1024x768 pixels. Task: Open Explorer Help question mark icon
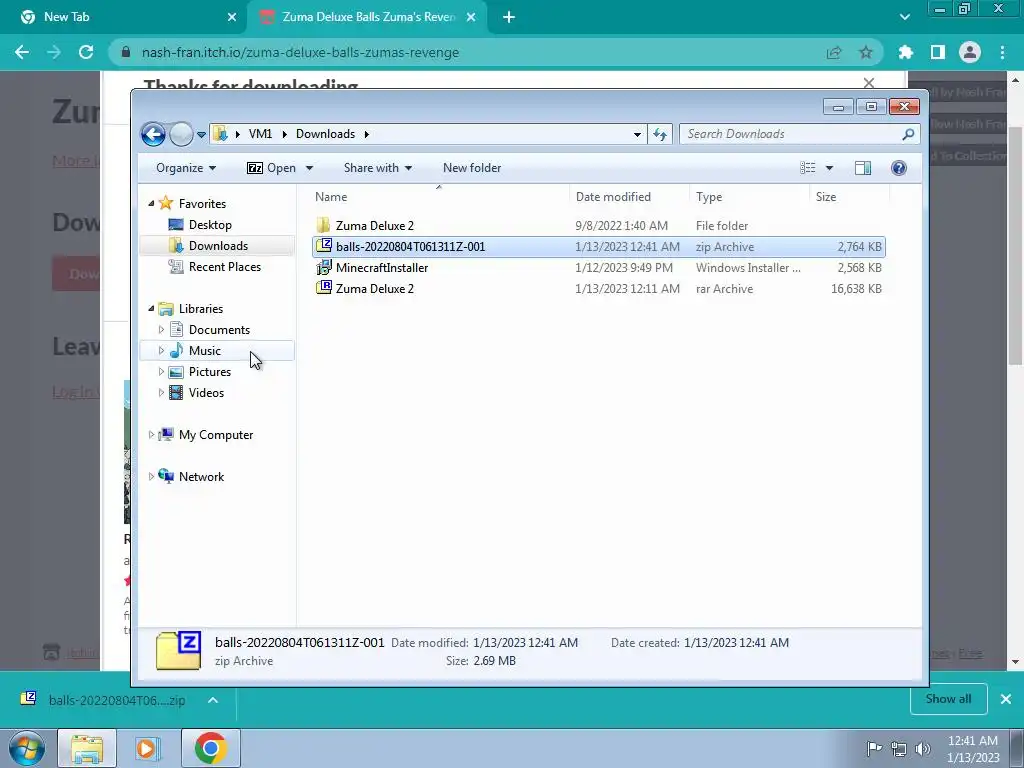[899, 168]
